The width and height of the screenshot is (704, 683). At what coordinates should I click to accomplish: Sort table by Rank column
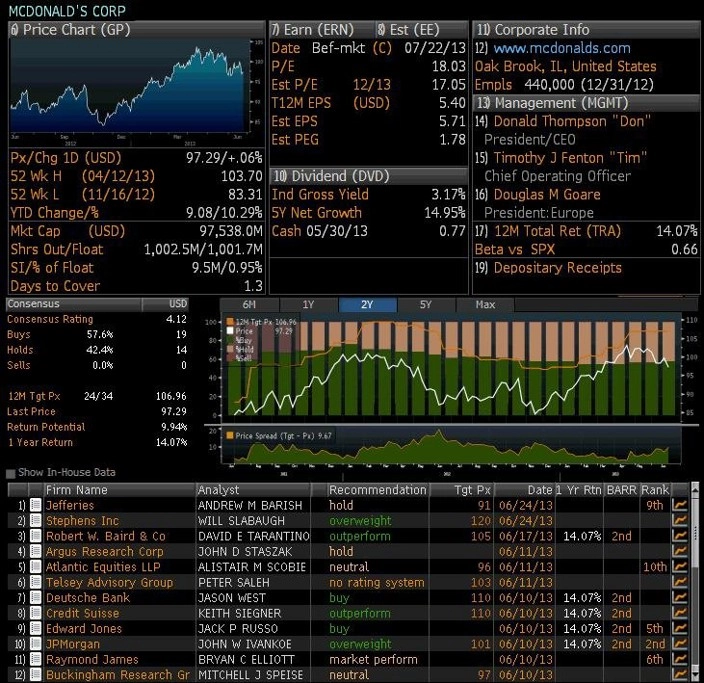pos(655,490)
